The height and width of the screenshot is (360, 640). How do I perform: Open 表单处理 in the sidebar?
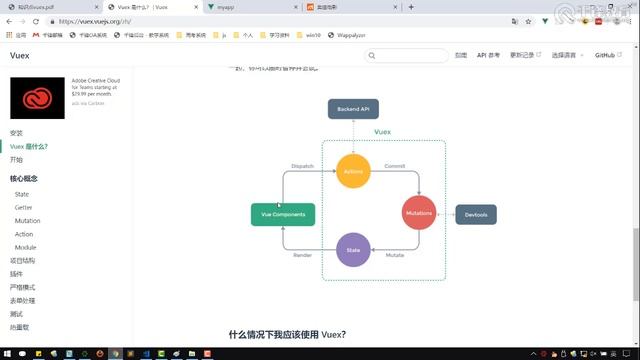[x=22, y=301]
